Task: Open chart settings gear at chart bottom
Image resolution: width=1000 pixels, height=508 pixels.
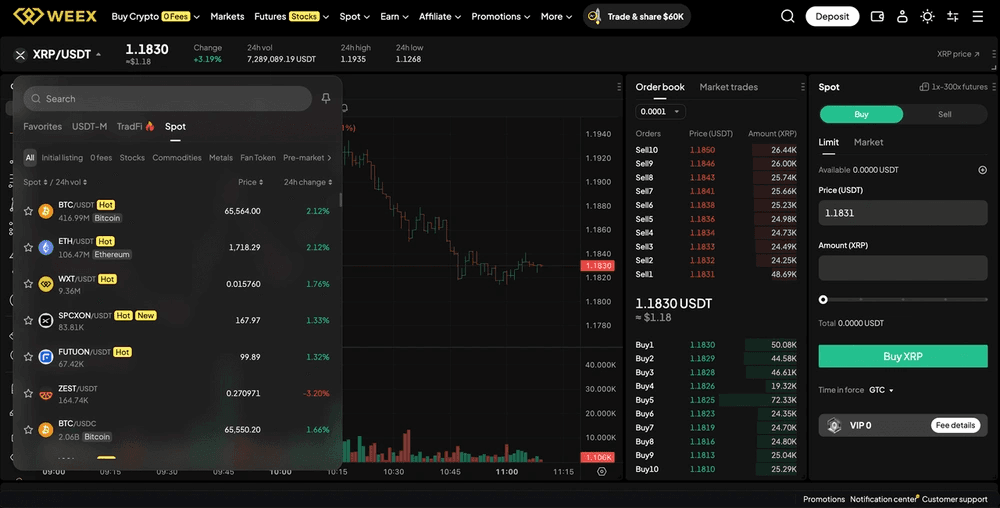Action: (601, 472)
